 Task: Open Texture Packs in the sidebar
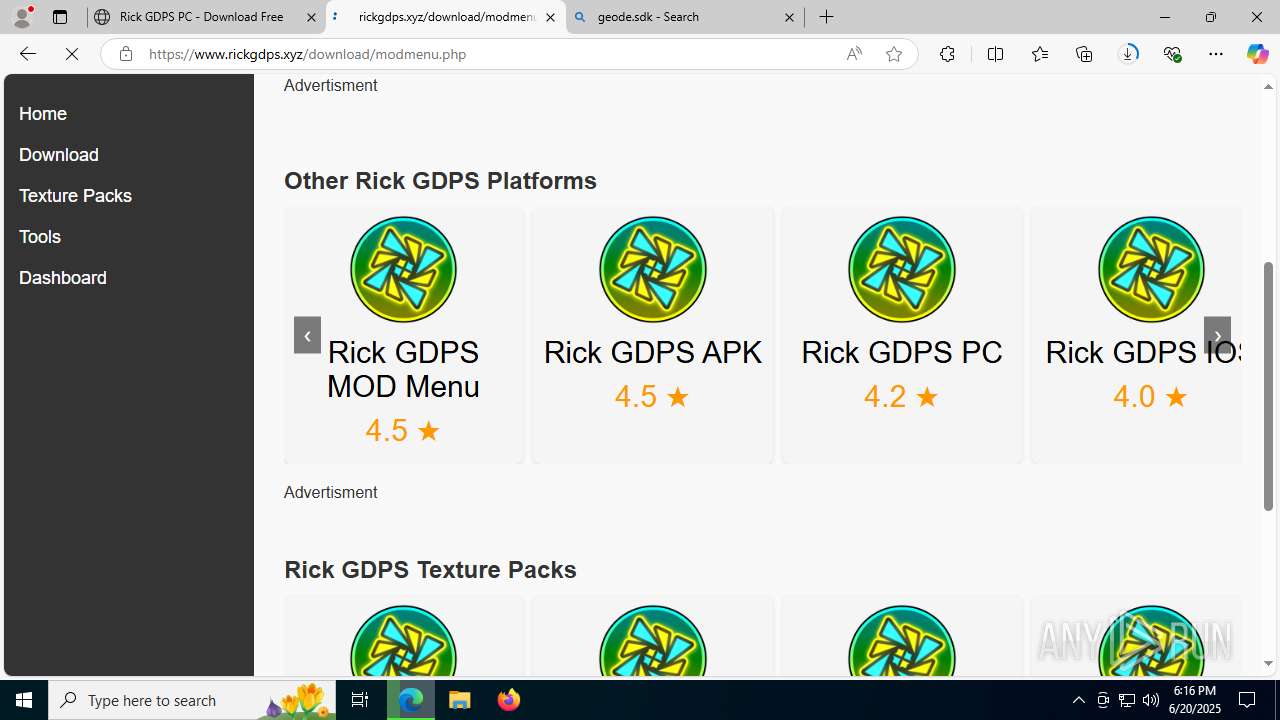click(x=75, y=196)
